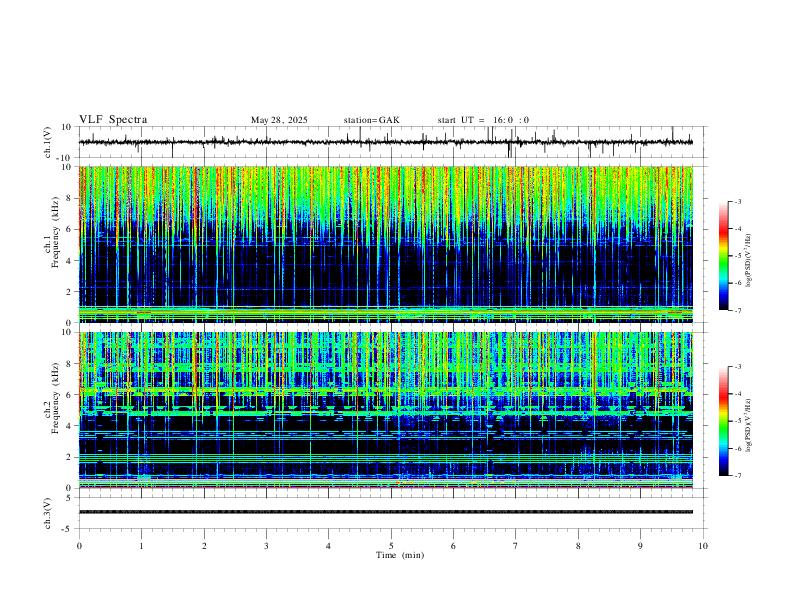Click the ch.2 colorbar top value '-3'
Screen dimensions: 792x612
[738, 367]
